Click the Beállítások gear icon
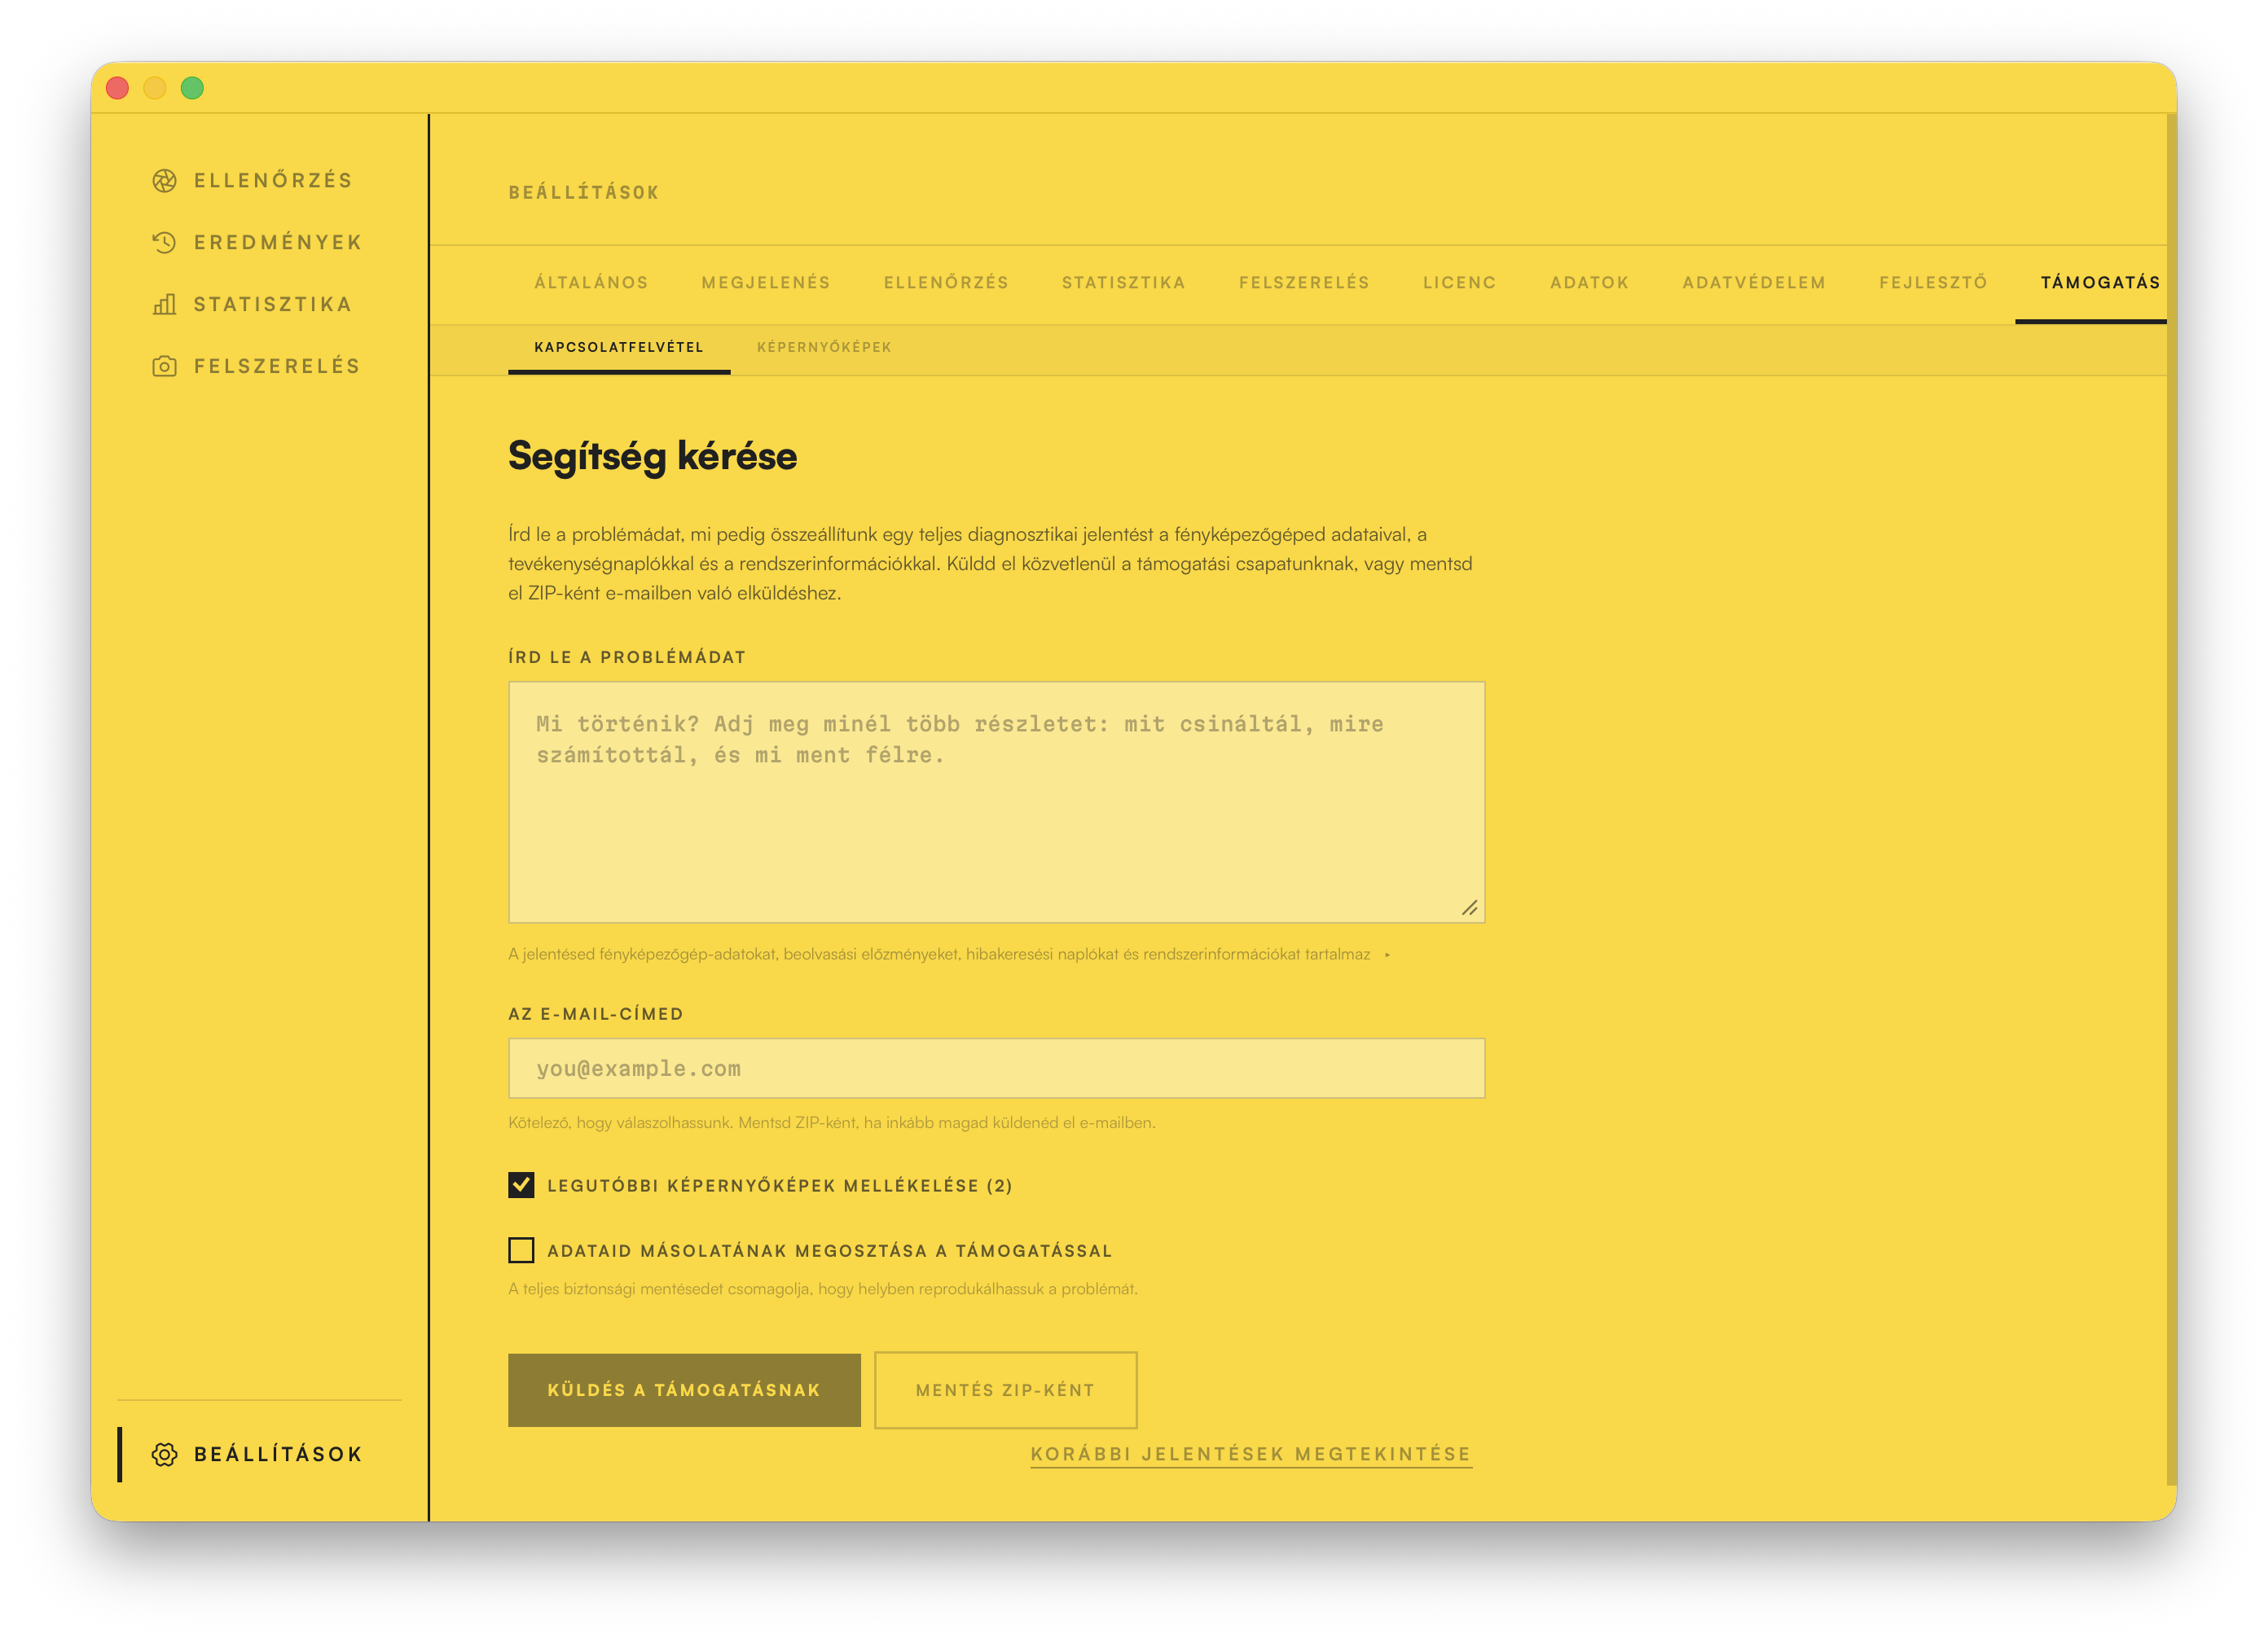Viewport: 2268px width, 1642px height. pos(164,1454)
